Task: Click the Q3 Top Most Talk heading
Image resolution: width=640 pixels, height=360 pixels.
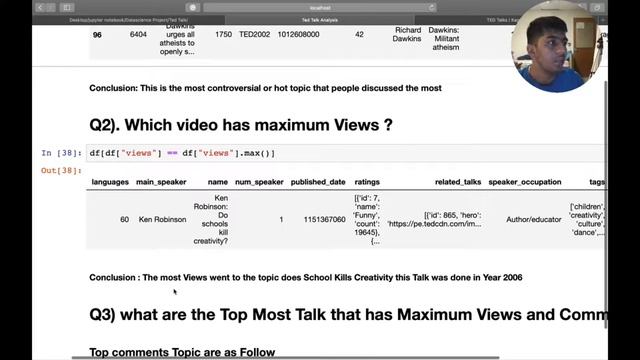Action: point(348,315)
